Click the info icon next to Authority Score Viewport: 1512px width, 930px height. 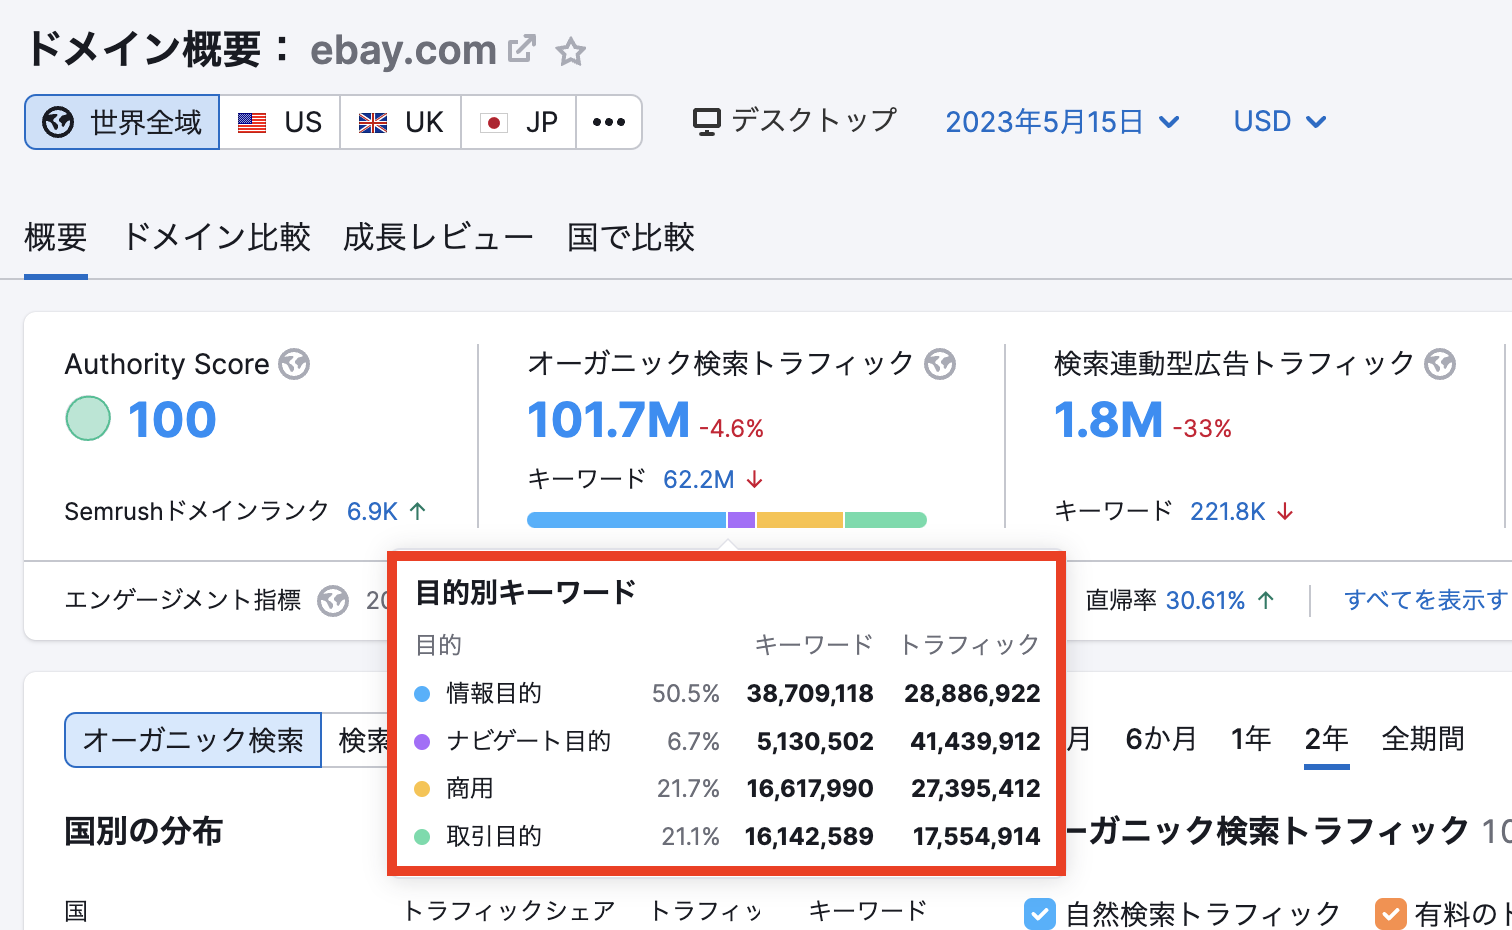tap(293, 365)
